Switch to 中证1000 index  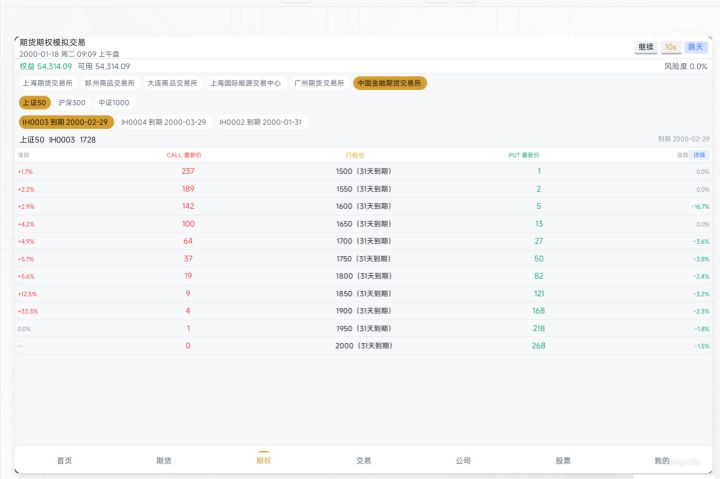(x=114, y=102)
